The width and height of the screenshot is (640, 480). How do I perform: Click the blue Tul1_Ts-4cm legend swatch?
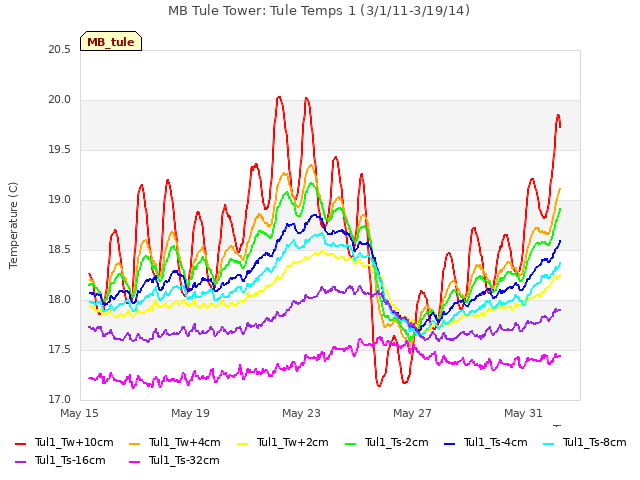449,444
